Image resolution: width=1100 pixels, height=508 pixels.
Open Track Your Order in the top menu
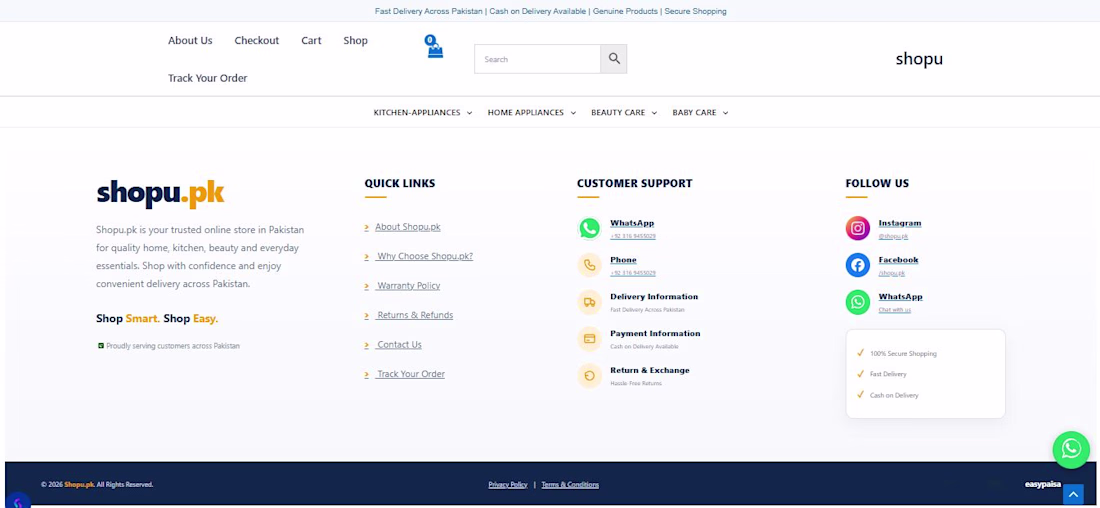pos(208,78)
